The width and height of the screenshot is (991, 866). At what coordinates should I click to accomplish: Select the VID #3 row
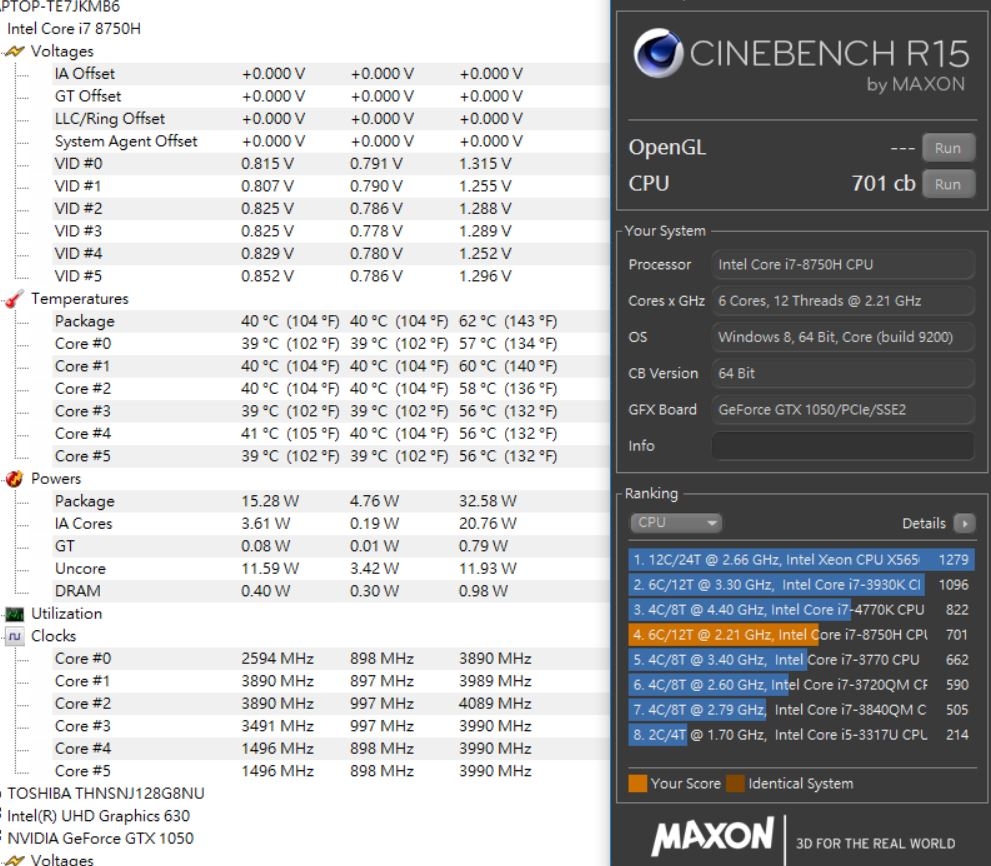point(330,231)
